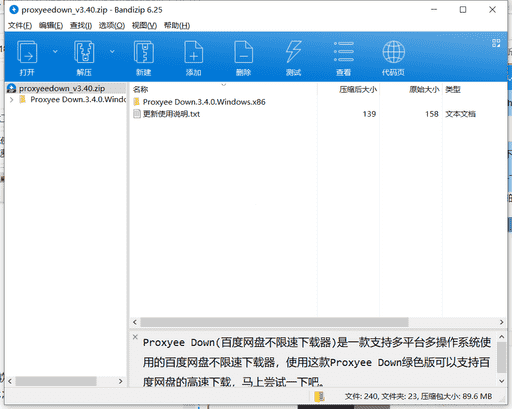This screenshot has width=512, height=409.
Task: Open the Edit (编辑) menu
Action: click(x=51, y=25)
